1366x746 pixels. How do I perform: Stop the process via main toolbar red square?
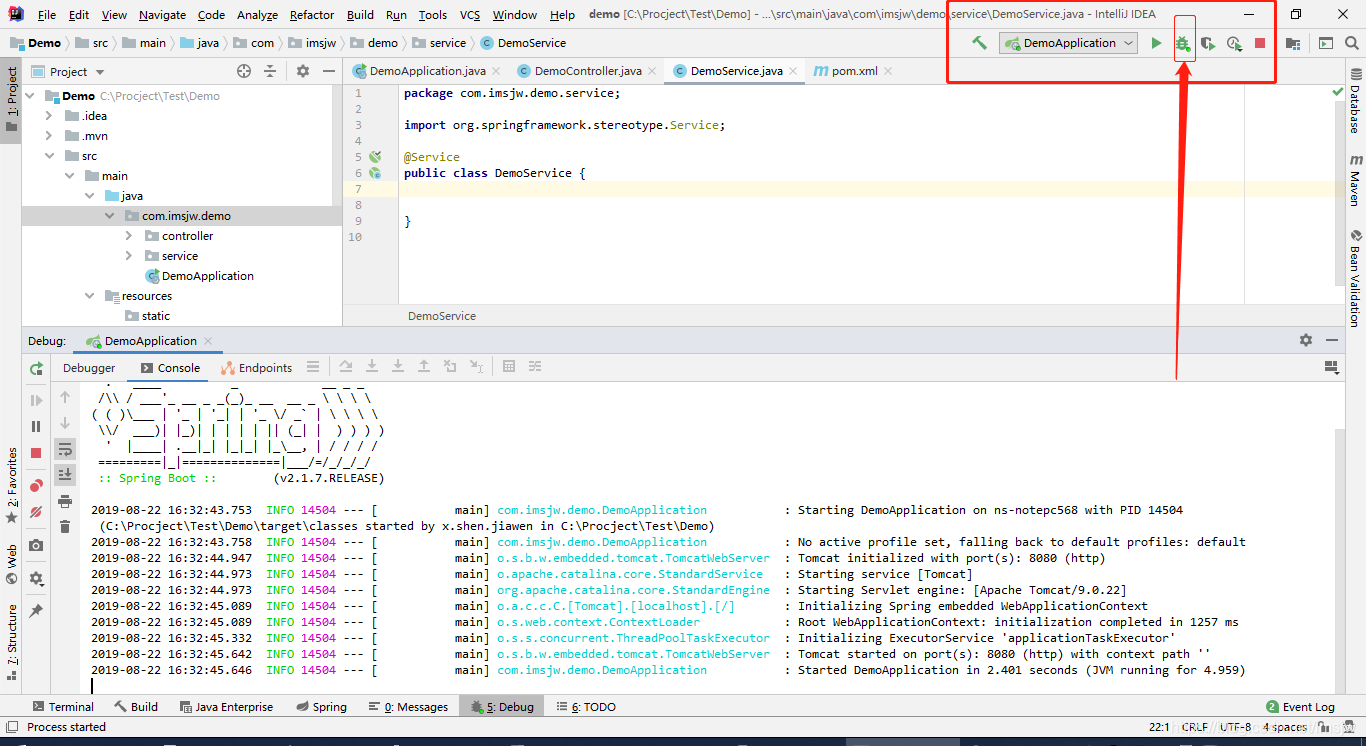pos(1260,43)
